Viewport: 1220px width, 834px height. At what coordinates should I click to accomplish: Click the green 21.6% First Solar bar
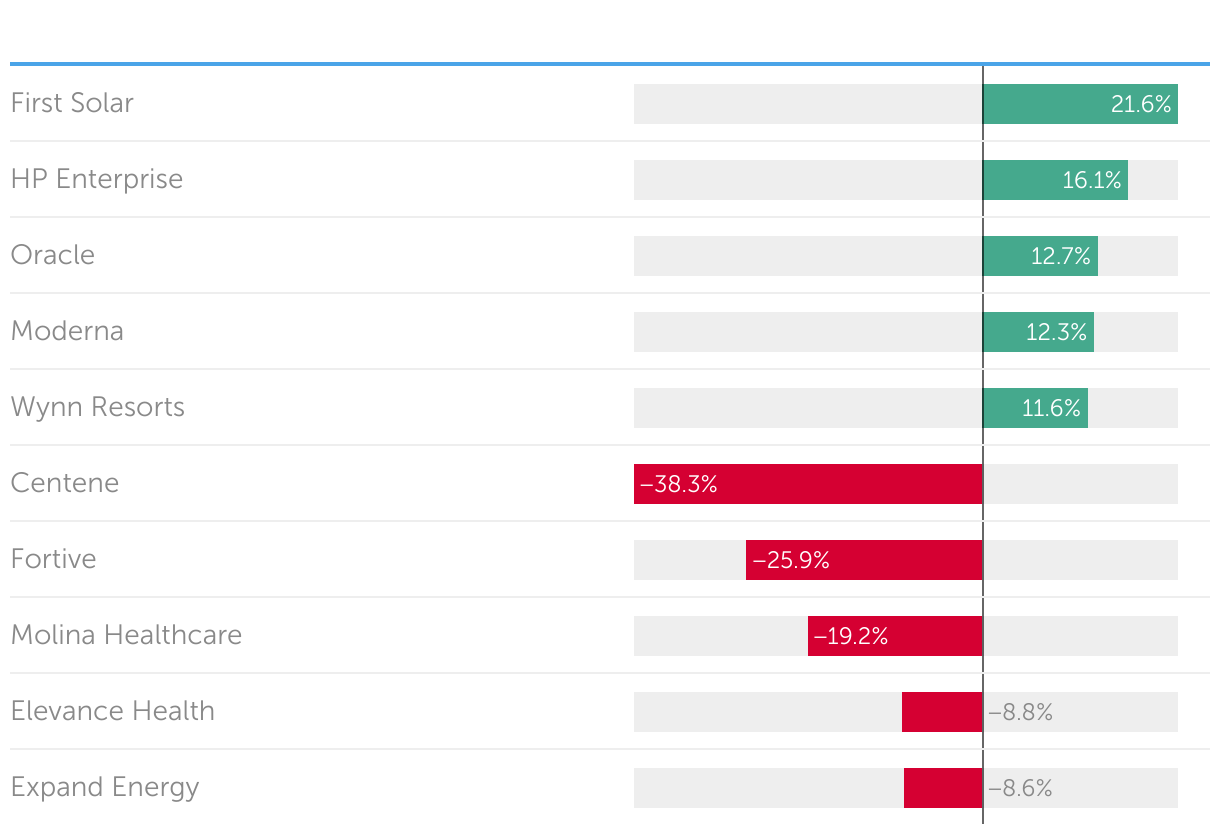1080,104
